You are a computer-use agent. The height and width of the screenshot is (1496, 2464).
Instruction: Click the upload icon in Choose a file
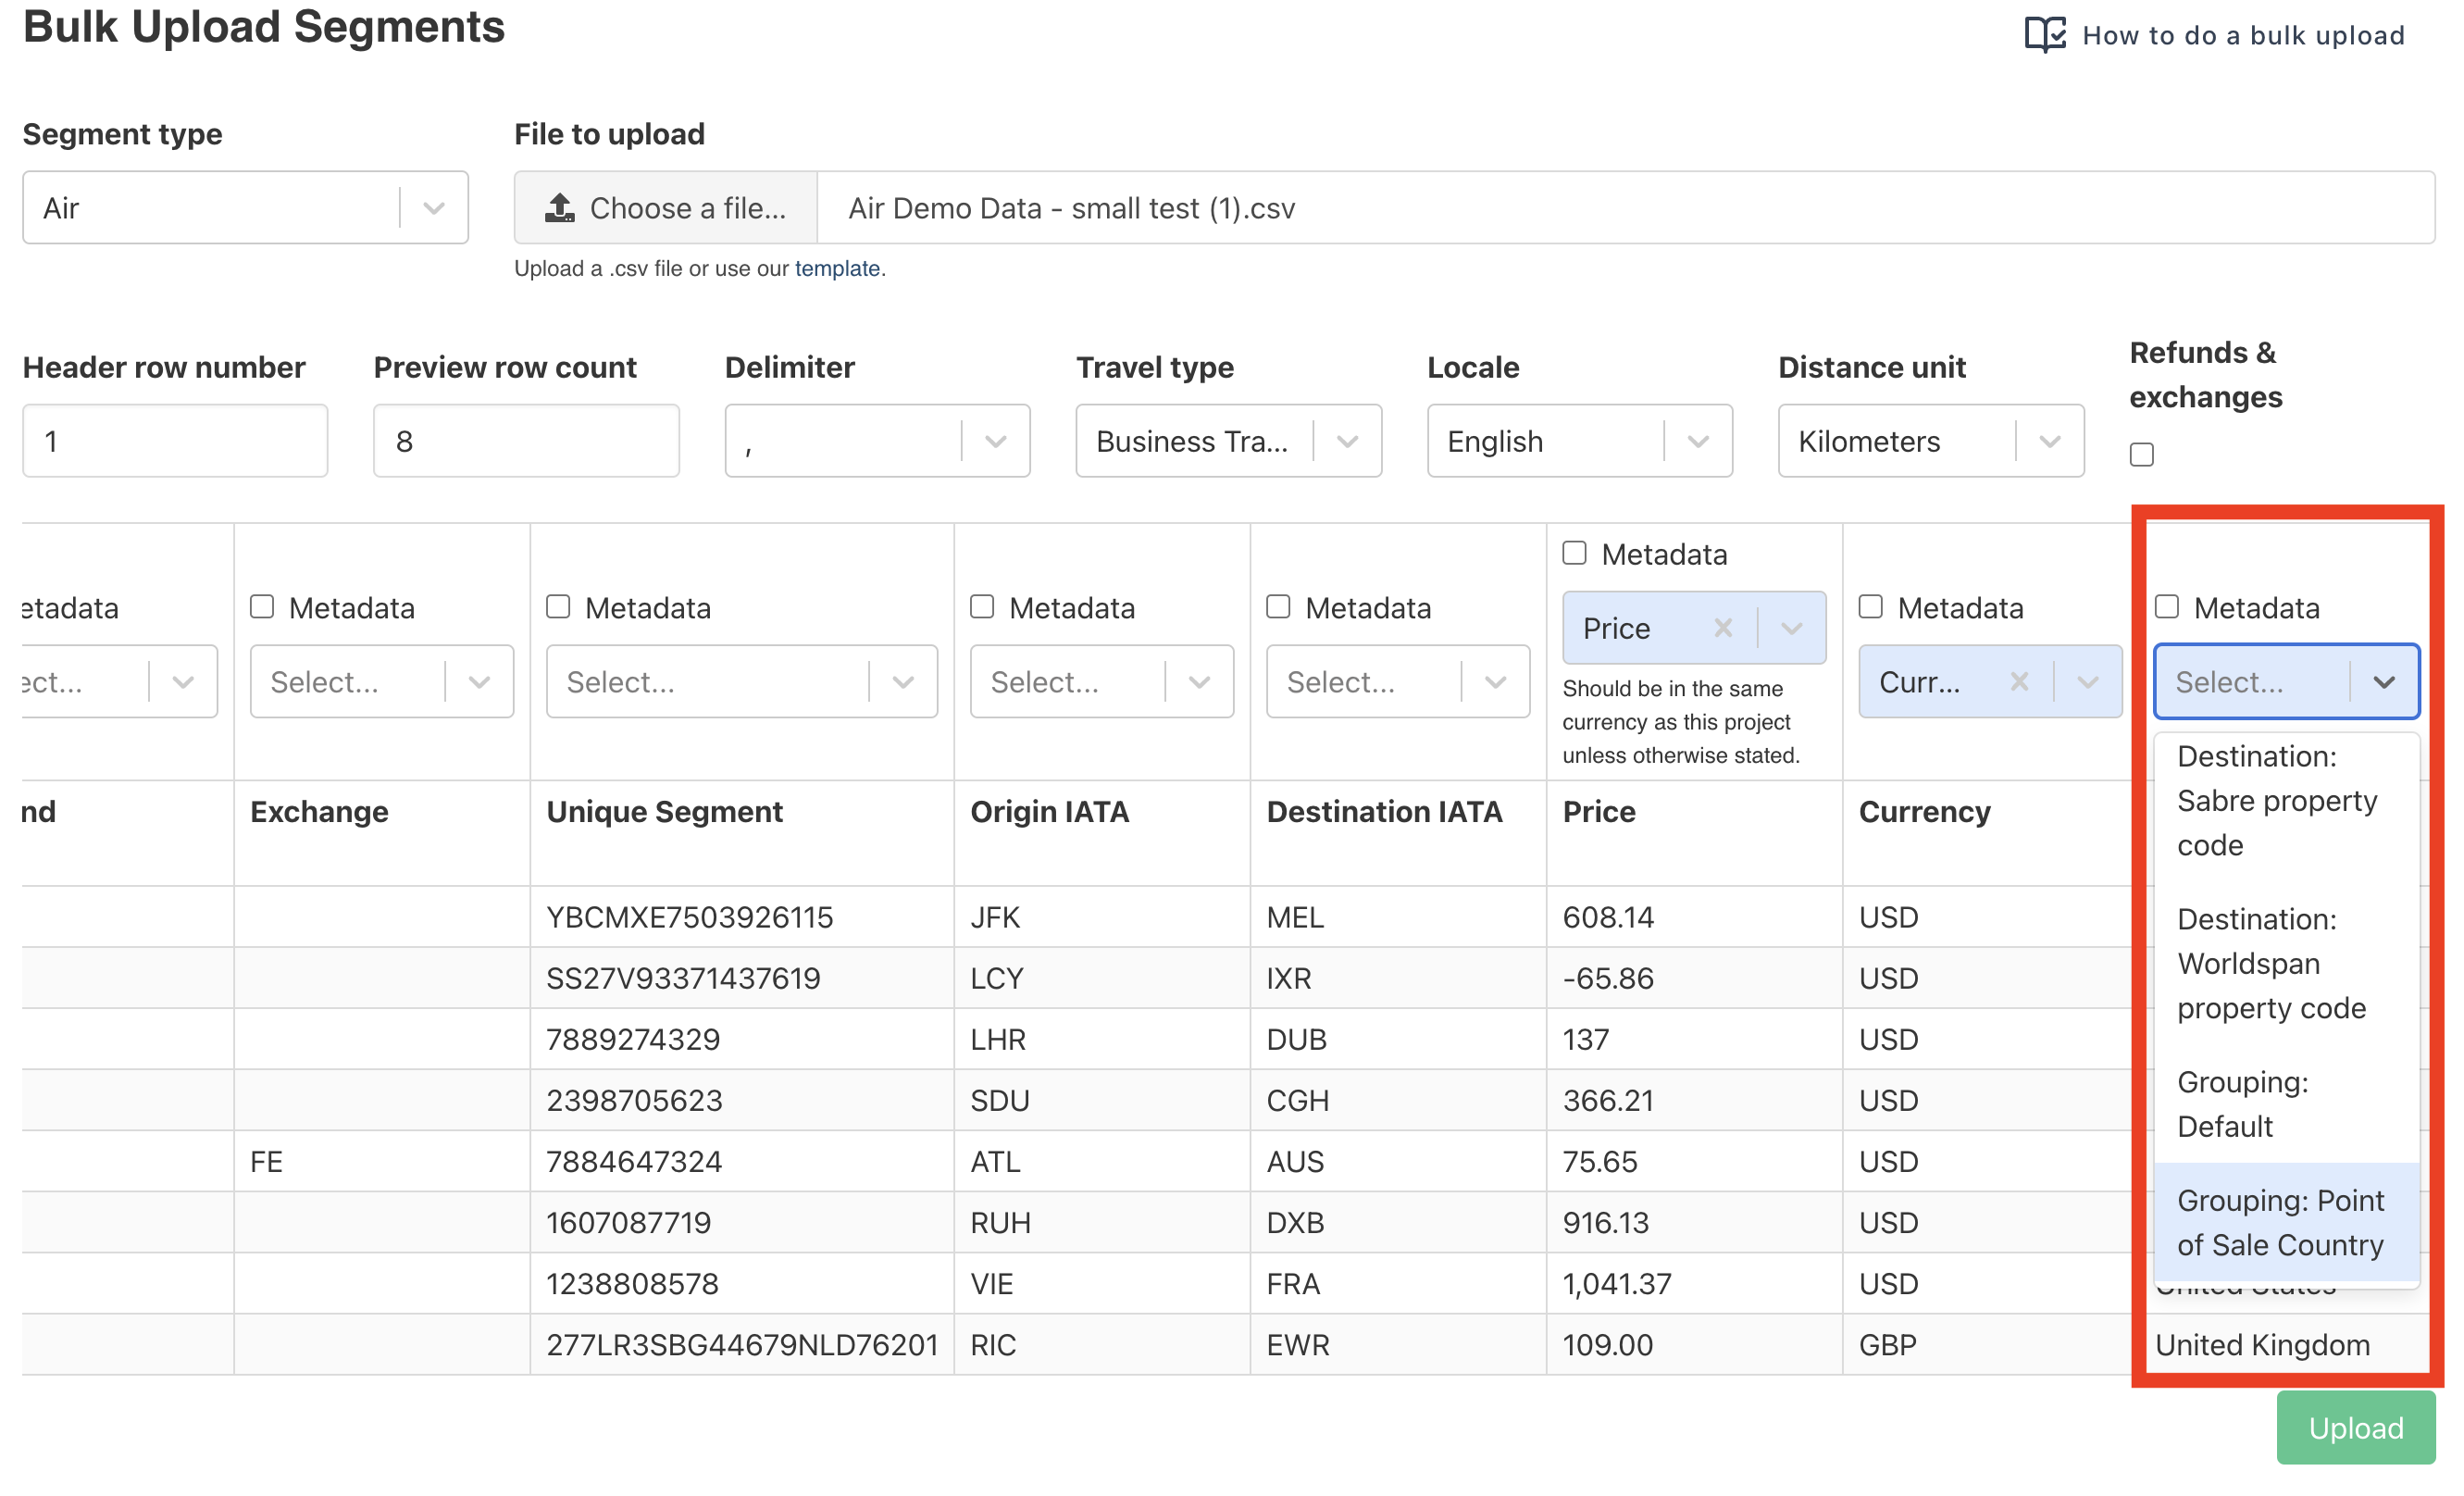[559, 208]
